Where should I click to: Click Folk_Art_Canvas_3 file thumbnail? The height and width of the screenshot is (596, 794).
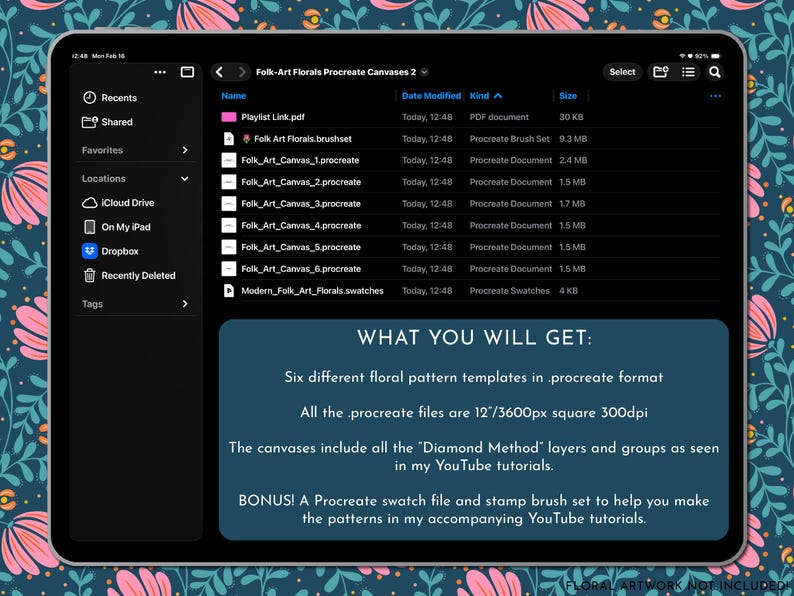click(229, 204)
